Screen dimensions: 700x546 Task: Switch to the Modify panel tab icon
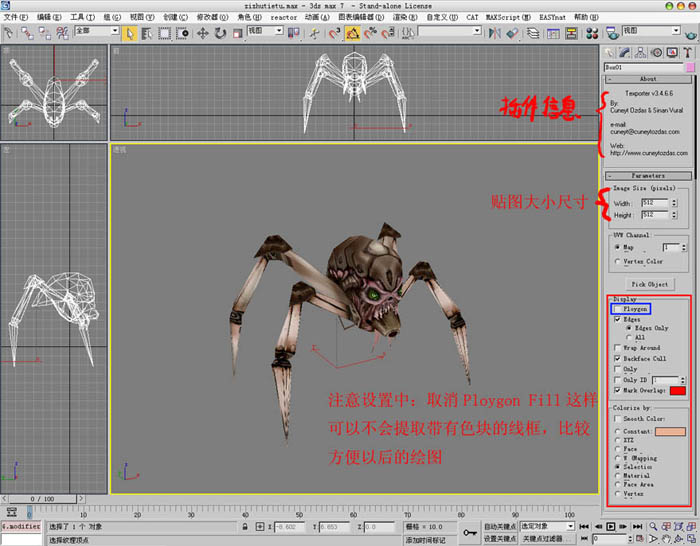pos(624,53)
